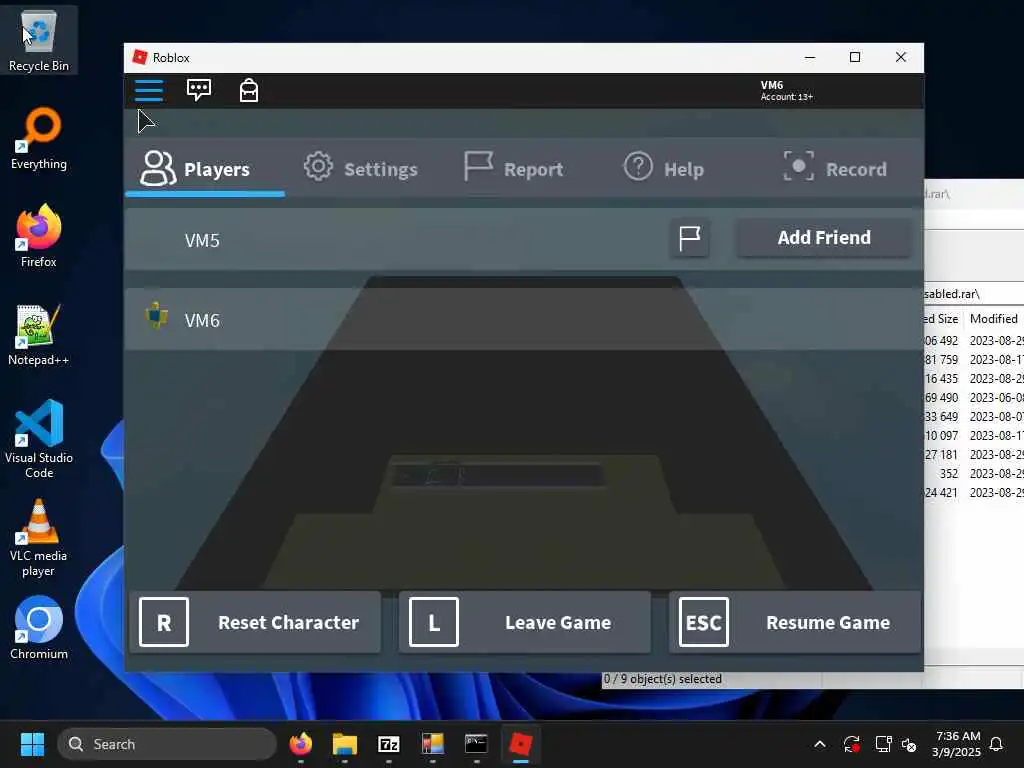Click the sync status tray icon
Viewport: 1024px width, 768px height.
(x=852, y=744)
